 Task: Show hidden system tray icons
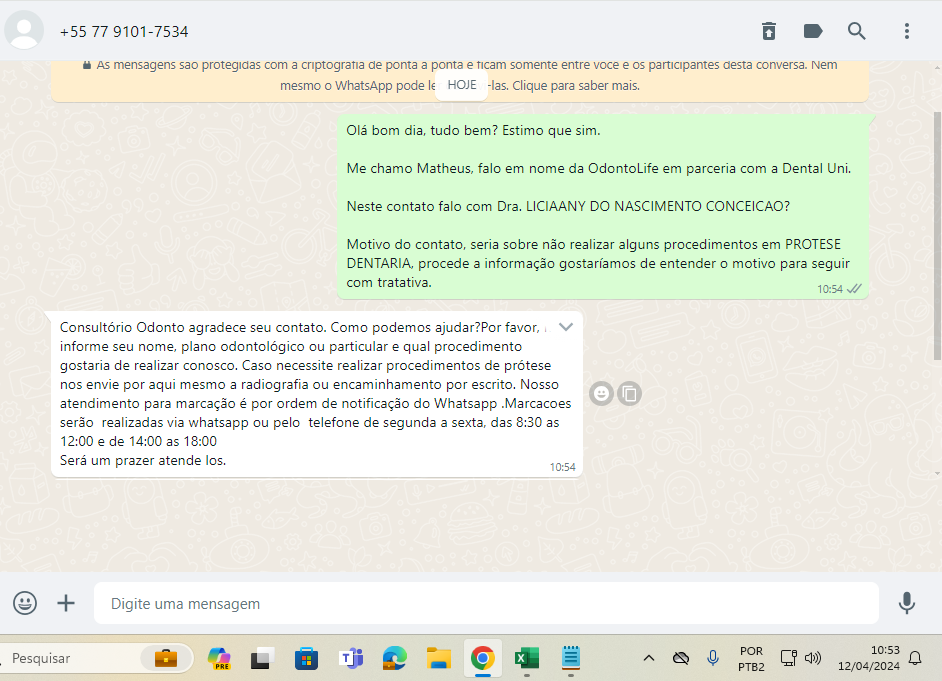coord(649,658)
